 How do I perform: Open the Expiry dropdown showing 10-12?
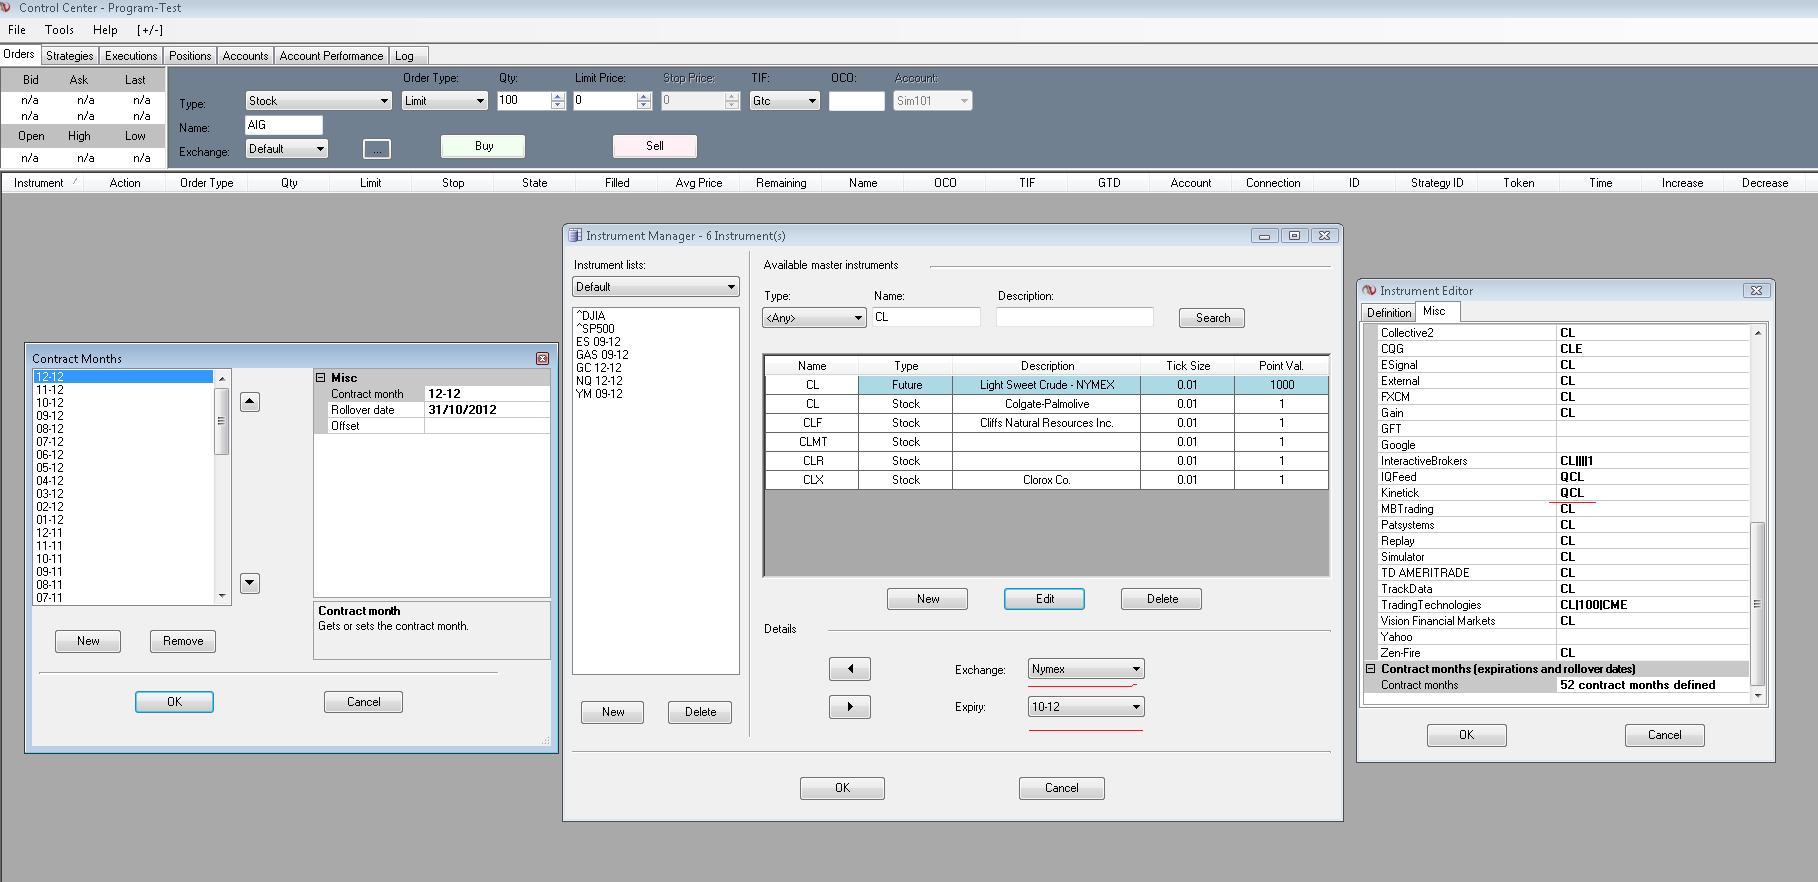click(x=1086, y=707)
